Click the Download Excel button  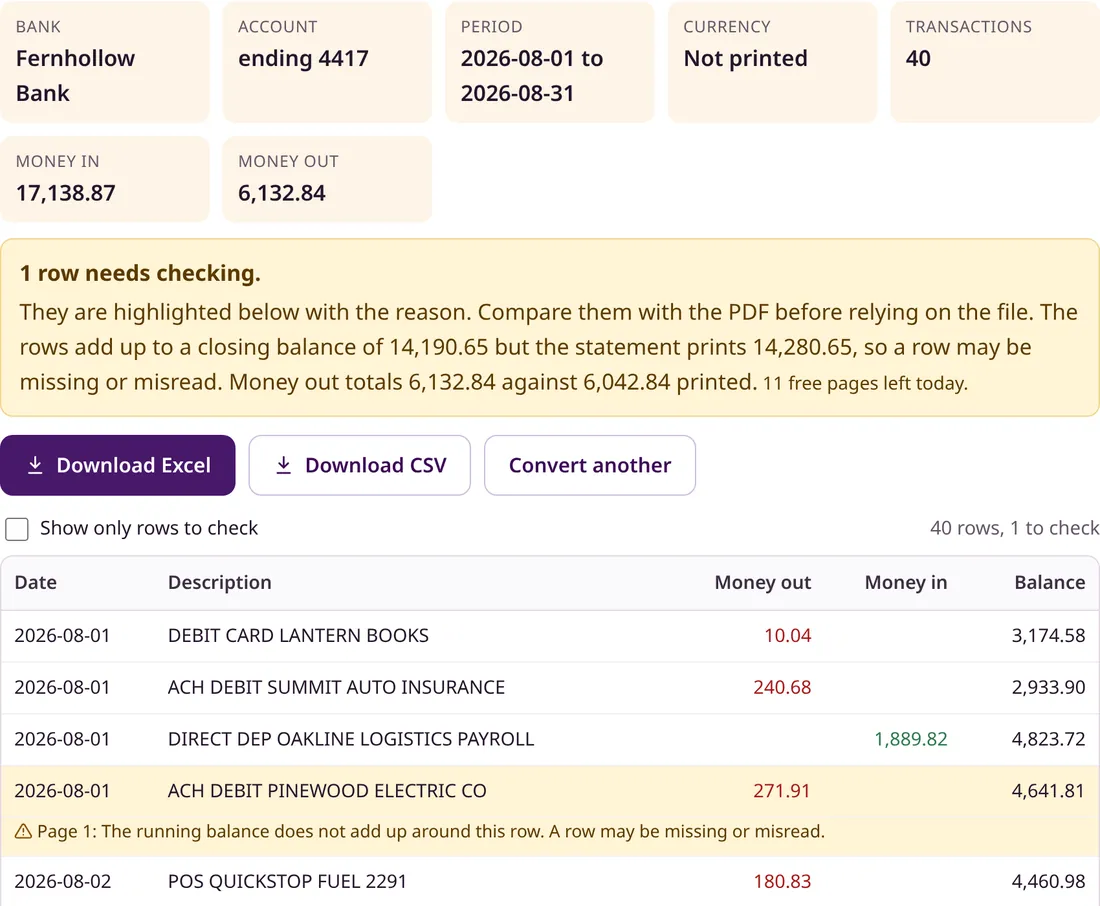pos(117,465)
